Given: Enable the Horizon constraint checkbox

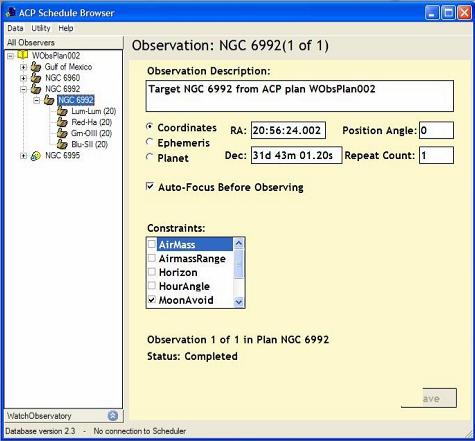Looking at the screenshot, I should click(x=152, y=272).
